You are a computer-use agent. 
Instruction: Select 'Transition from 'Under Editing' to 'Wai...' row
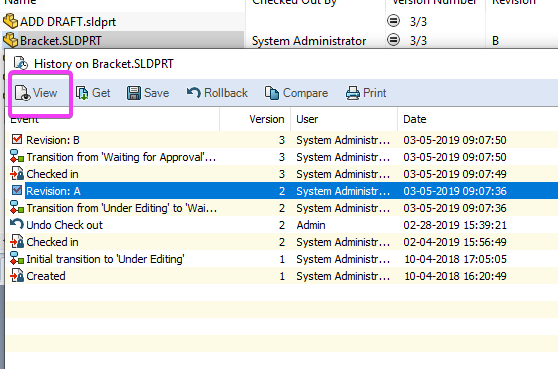282,208
